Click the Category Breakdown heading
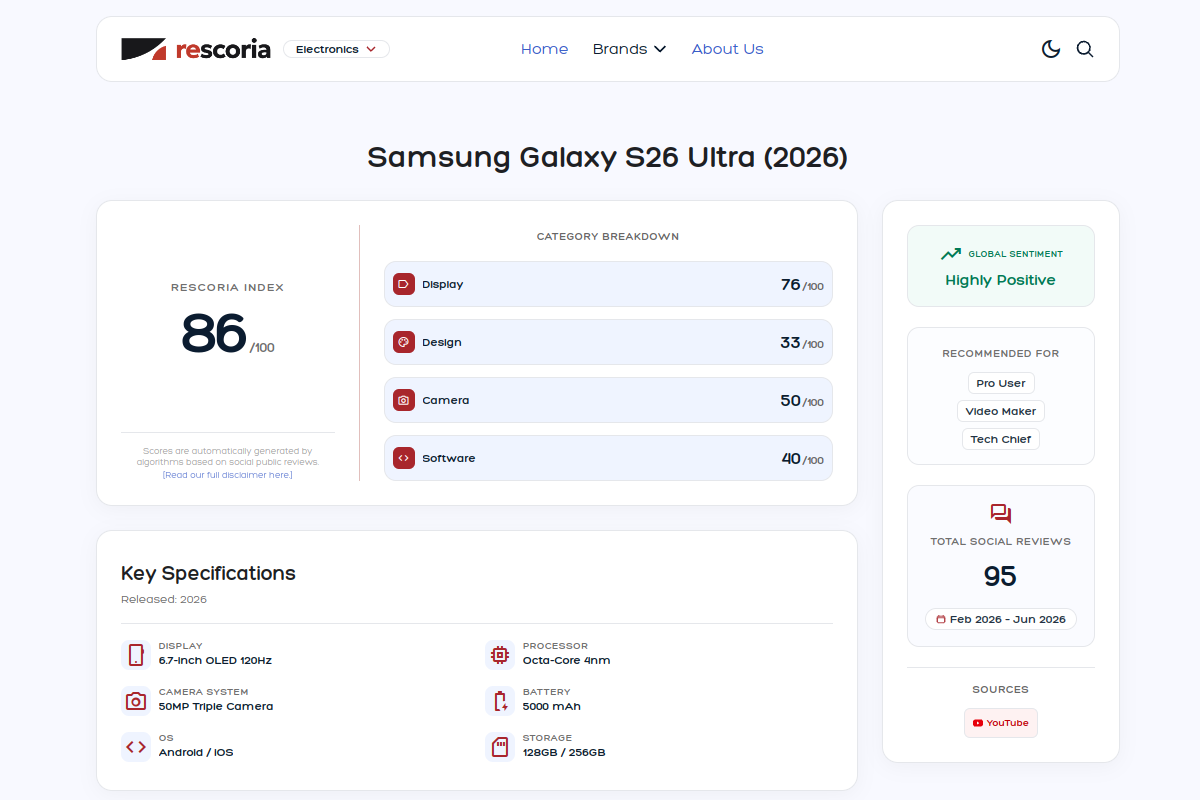Image resolution: width=1200 pixels, height=800 pixels. click(608, 237)
